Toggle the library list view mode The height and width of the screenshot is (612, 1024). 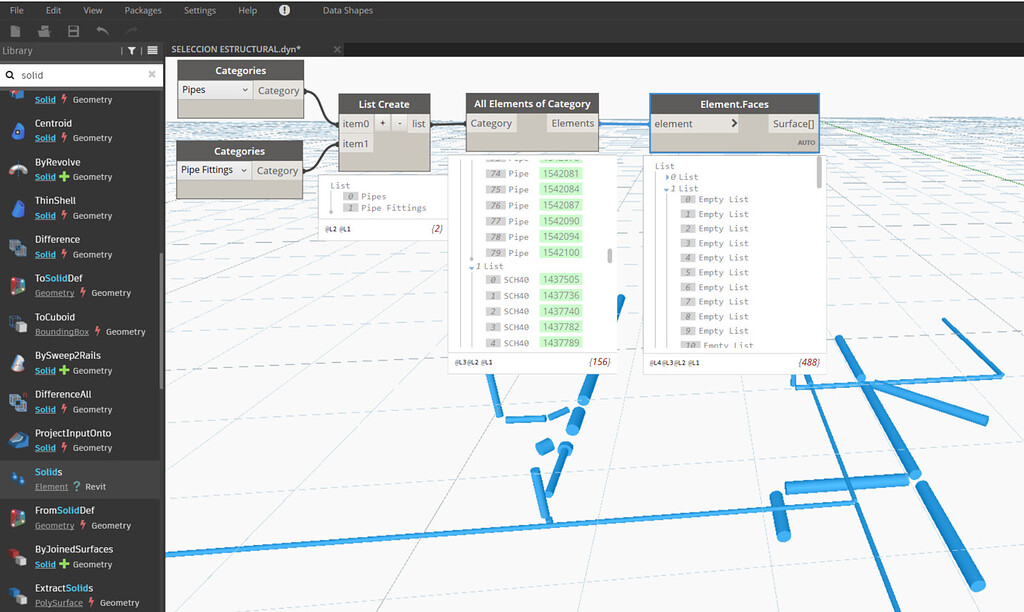coord(151,49)
